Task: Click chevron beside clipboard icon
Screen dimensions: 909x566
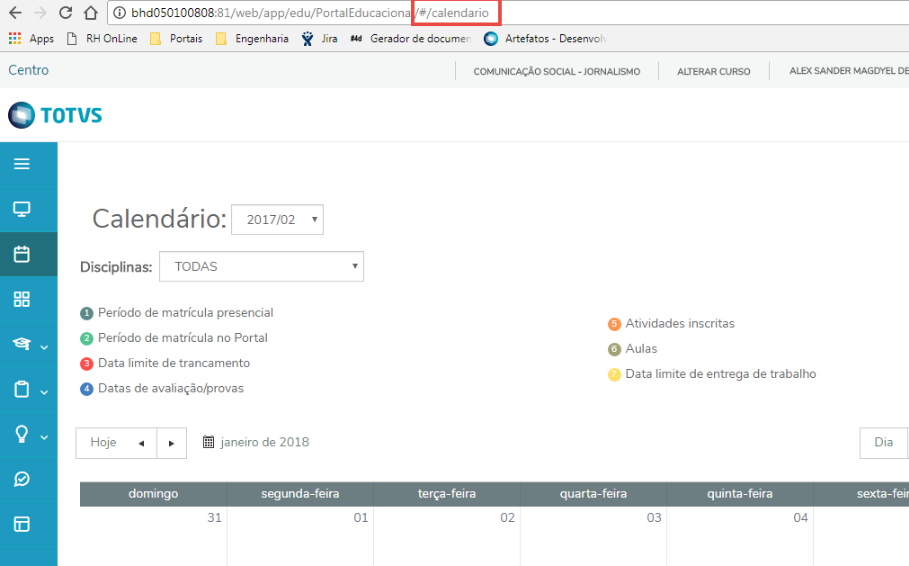Action: pyautogui.click(x=44, y=393)
